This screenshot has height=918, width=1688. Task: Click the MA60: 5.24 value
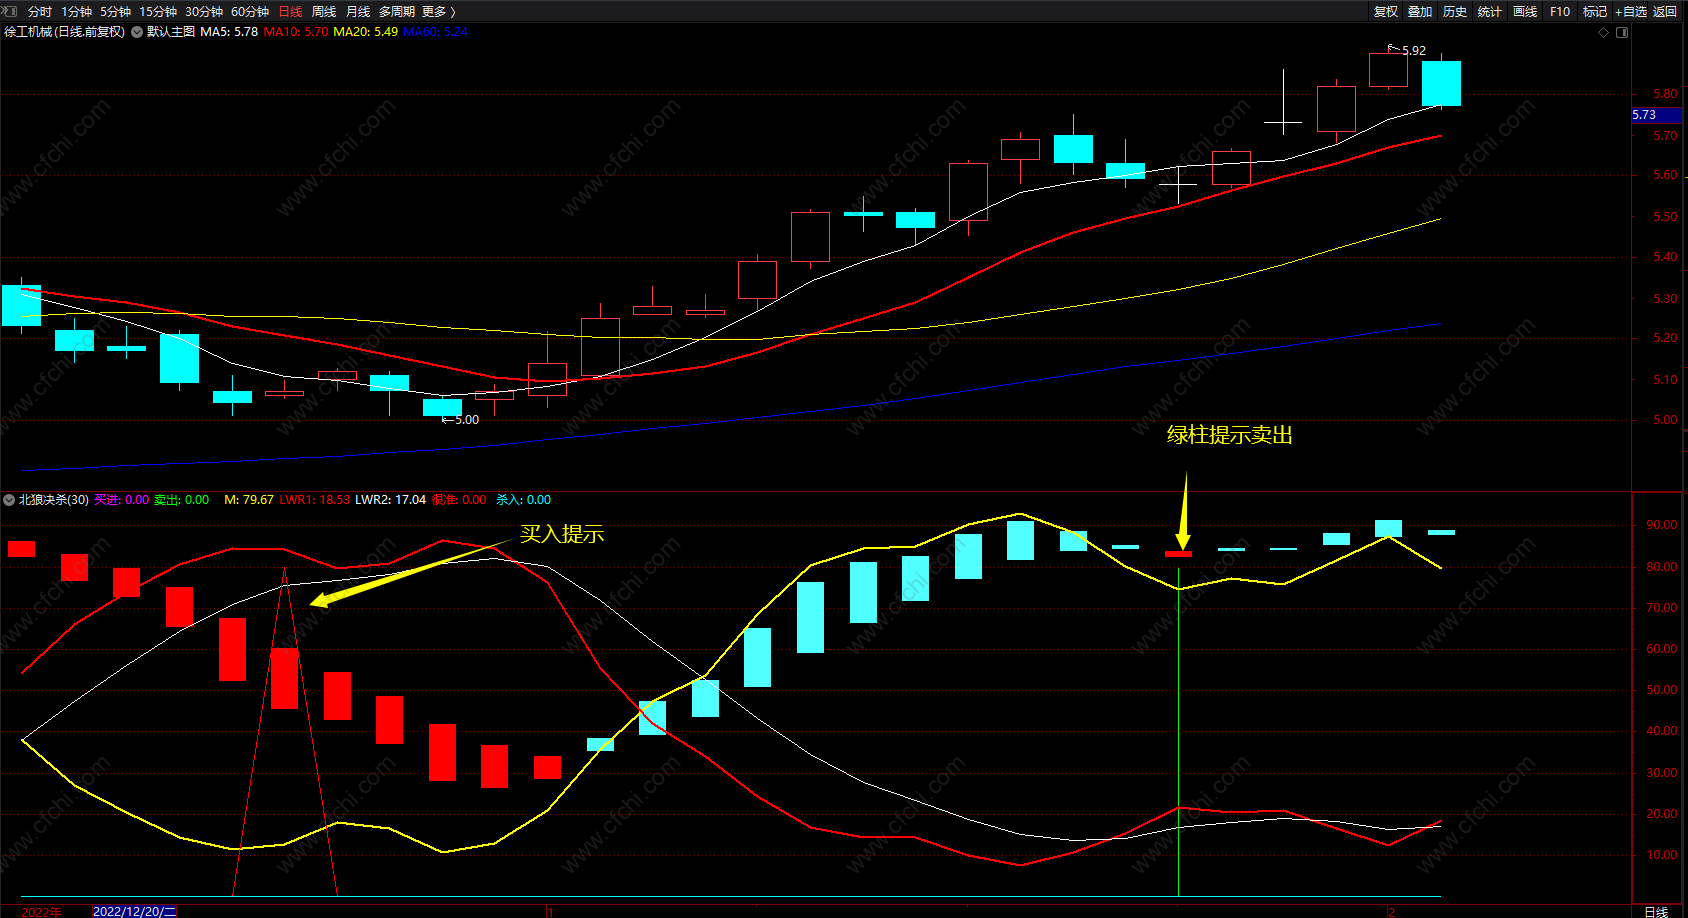[x=435, y=32]
